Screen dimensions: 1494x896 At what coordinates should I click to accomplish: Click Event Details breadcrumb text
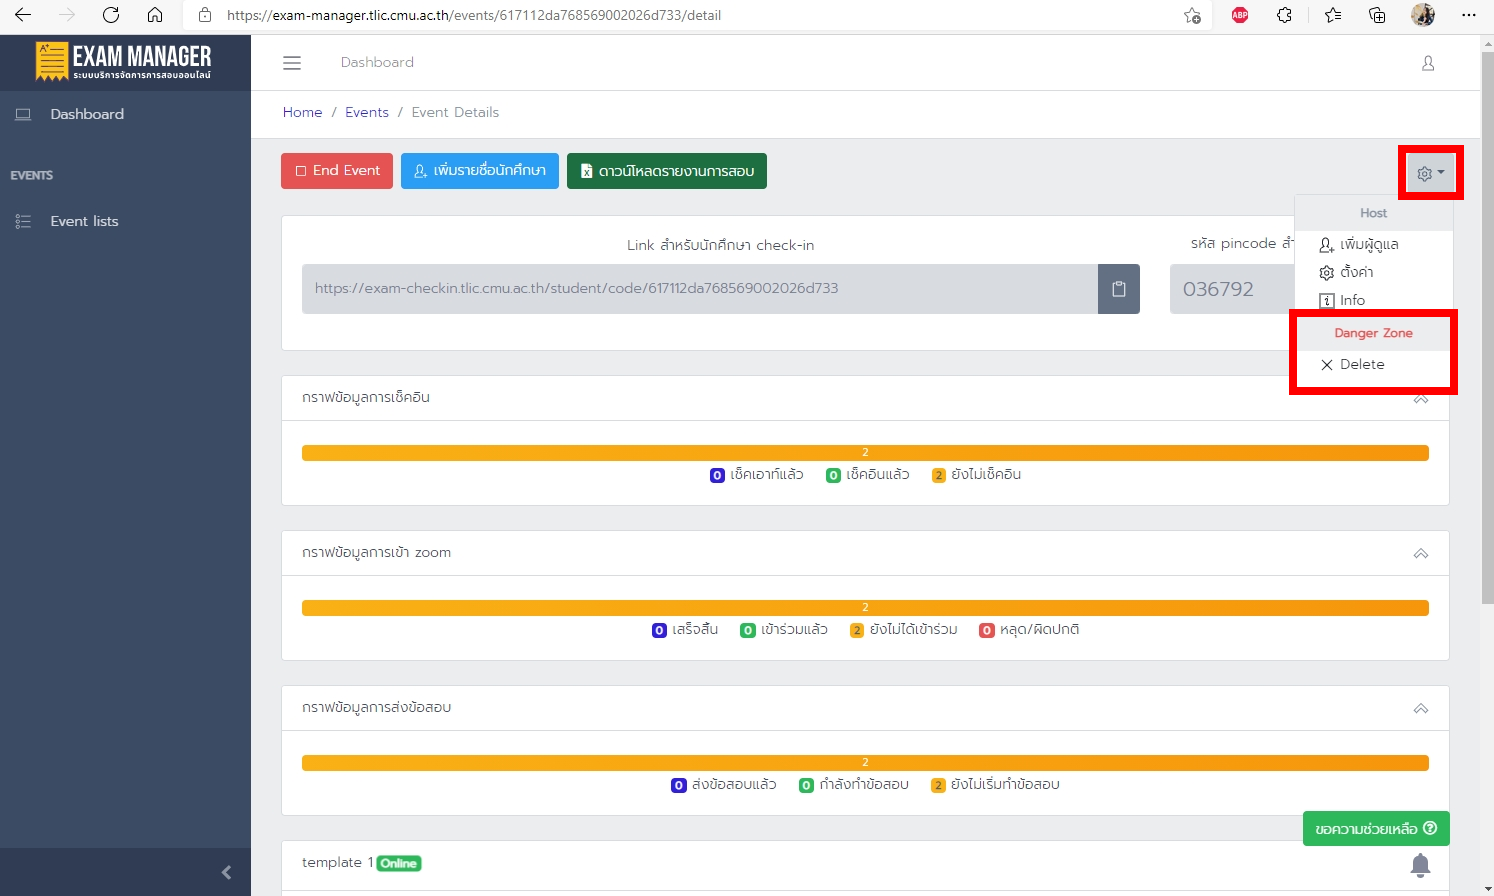(455, 112)
